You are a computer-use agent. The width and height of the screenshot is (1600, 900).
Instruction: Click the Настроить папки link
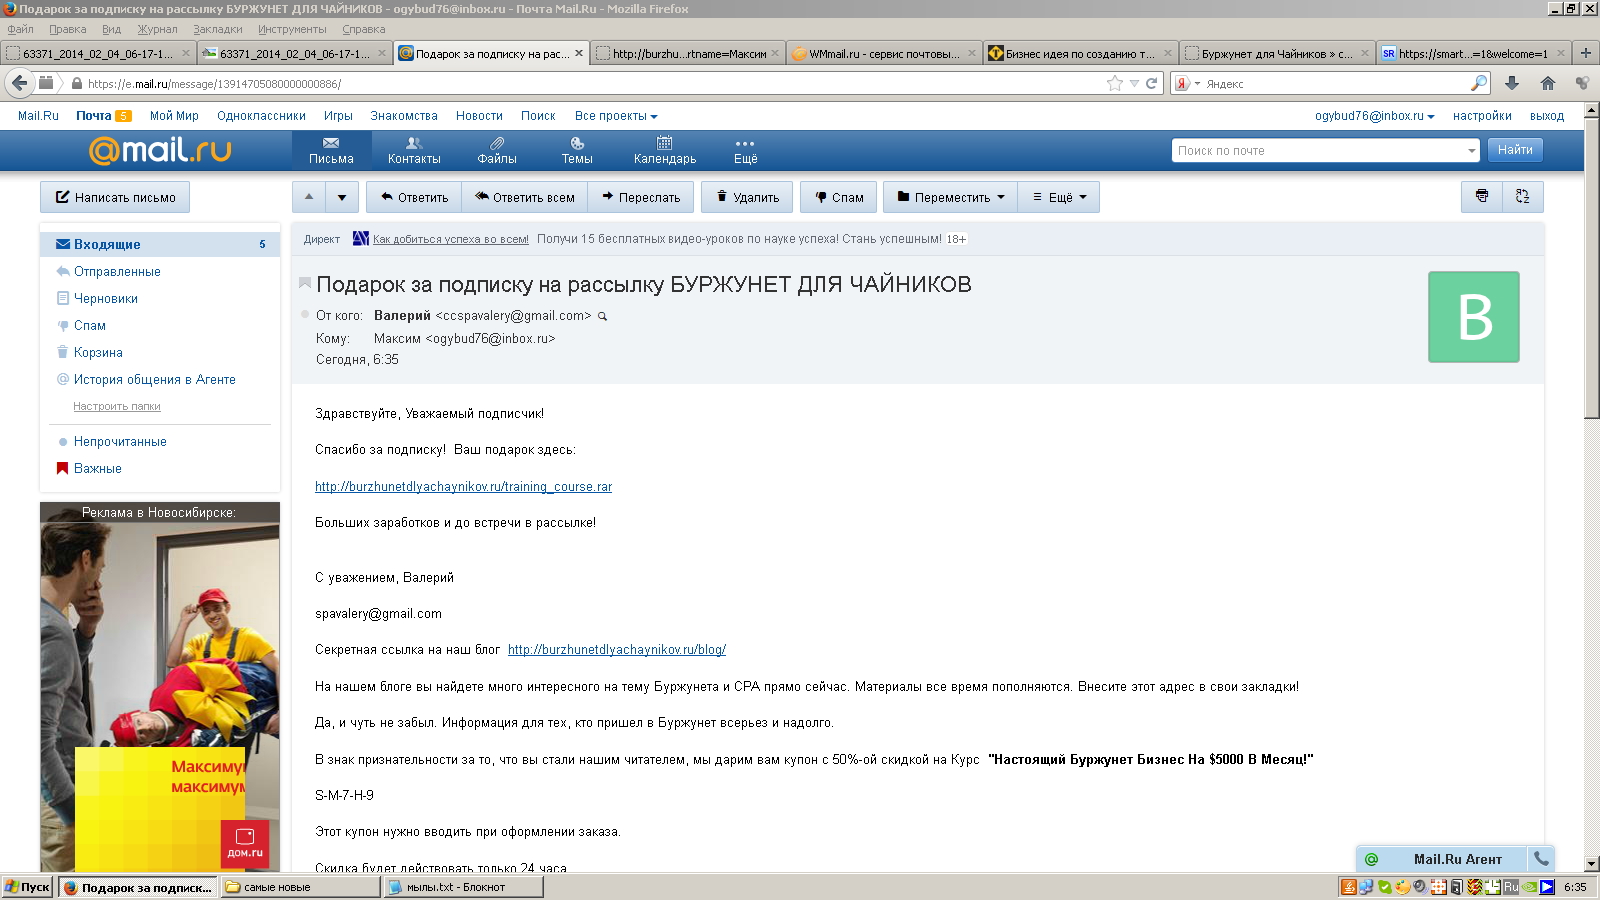point(117,407)
